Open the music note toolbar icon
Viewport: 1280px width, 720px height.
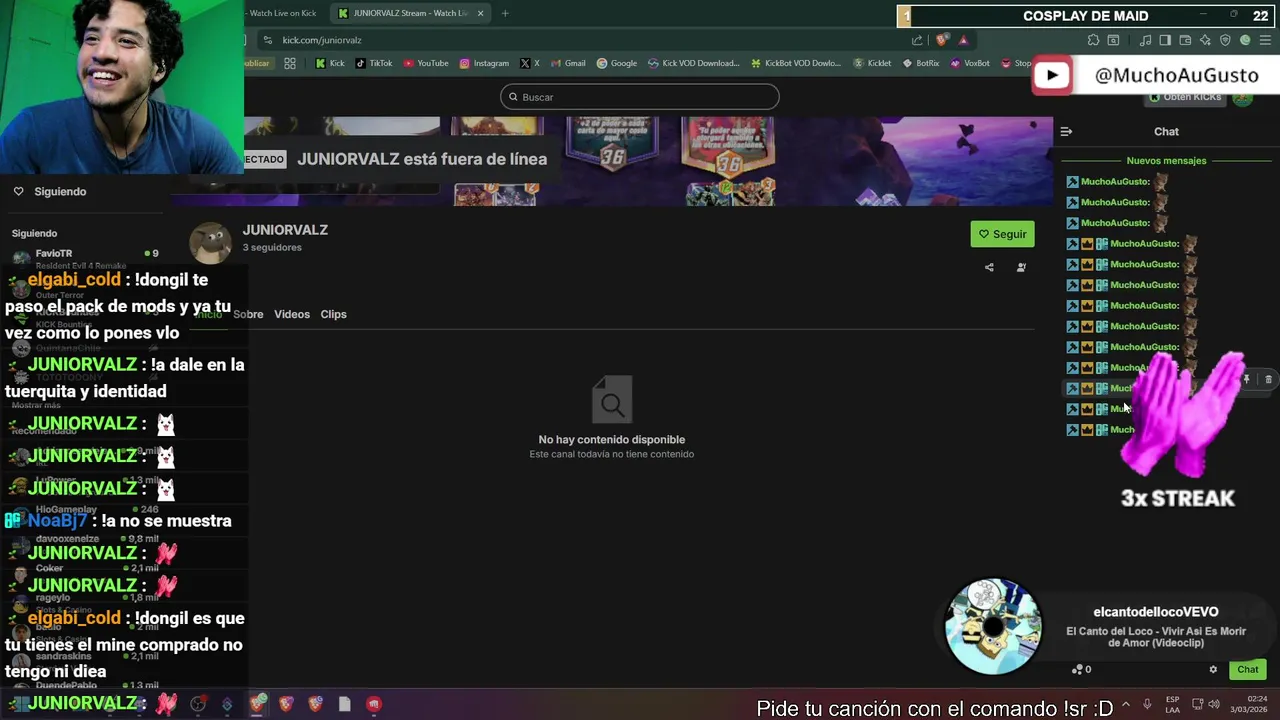[1145, 40]
